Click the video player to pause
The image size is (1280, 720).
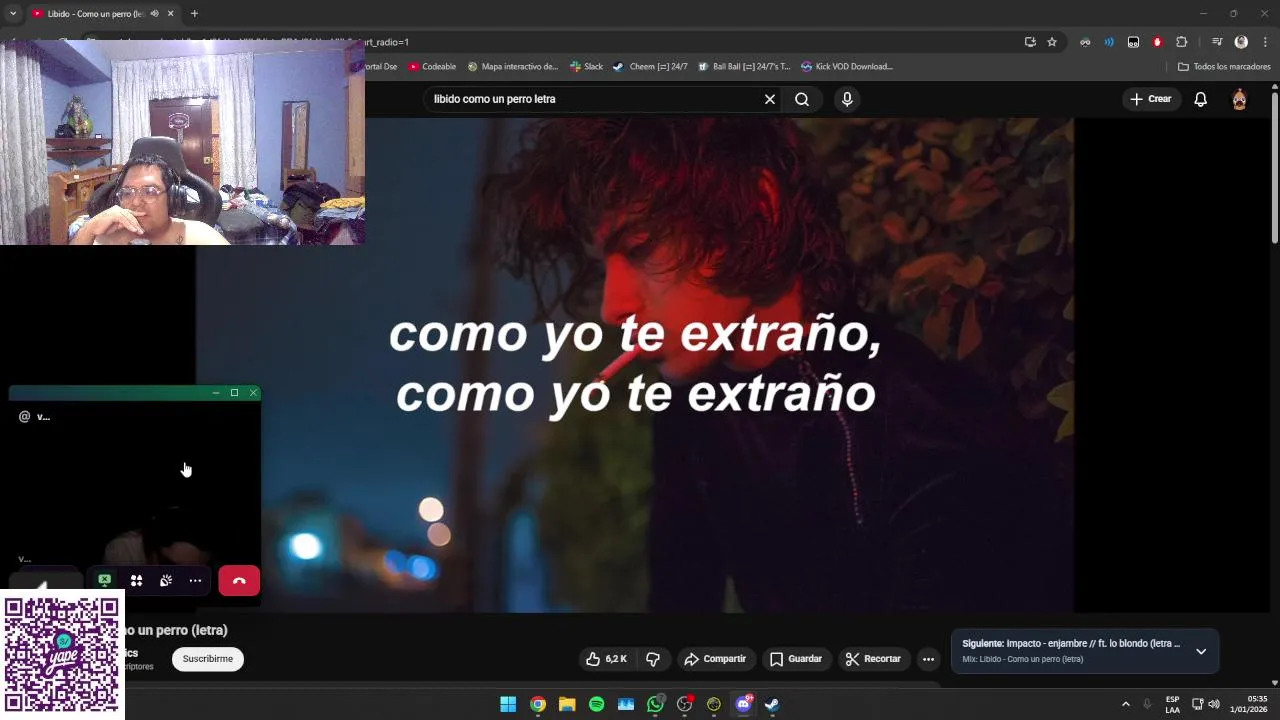point(634,365)
